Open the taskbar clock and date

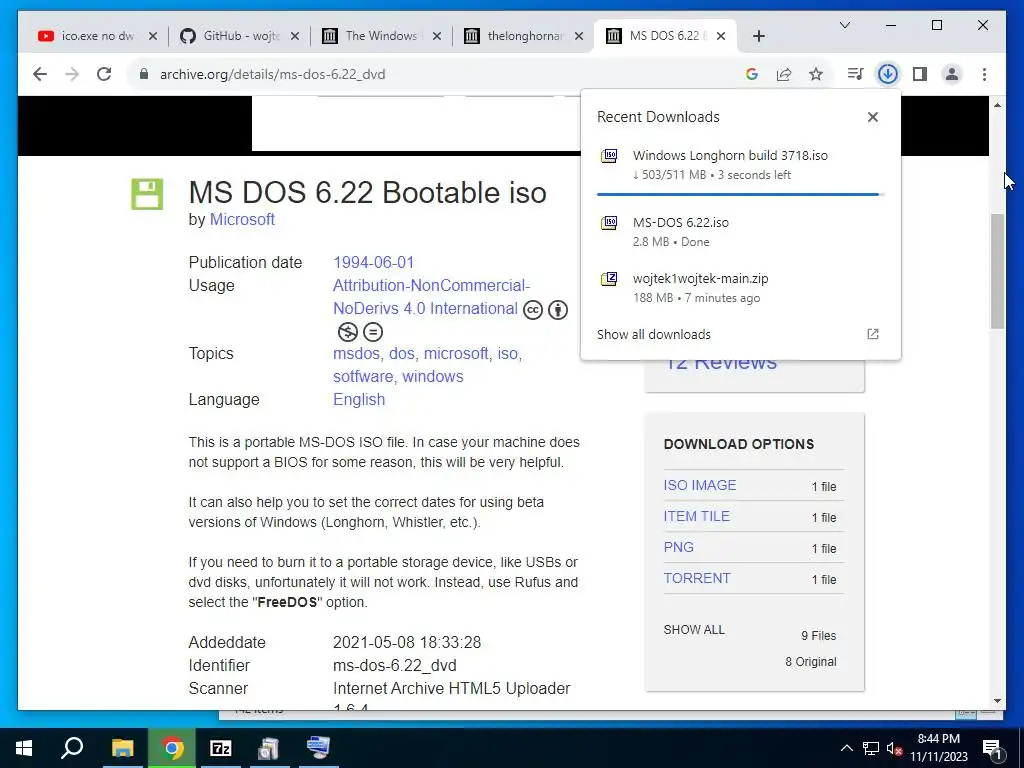(938, 748)
